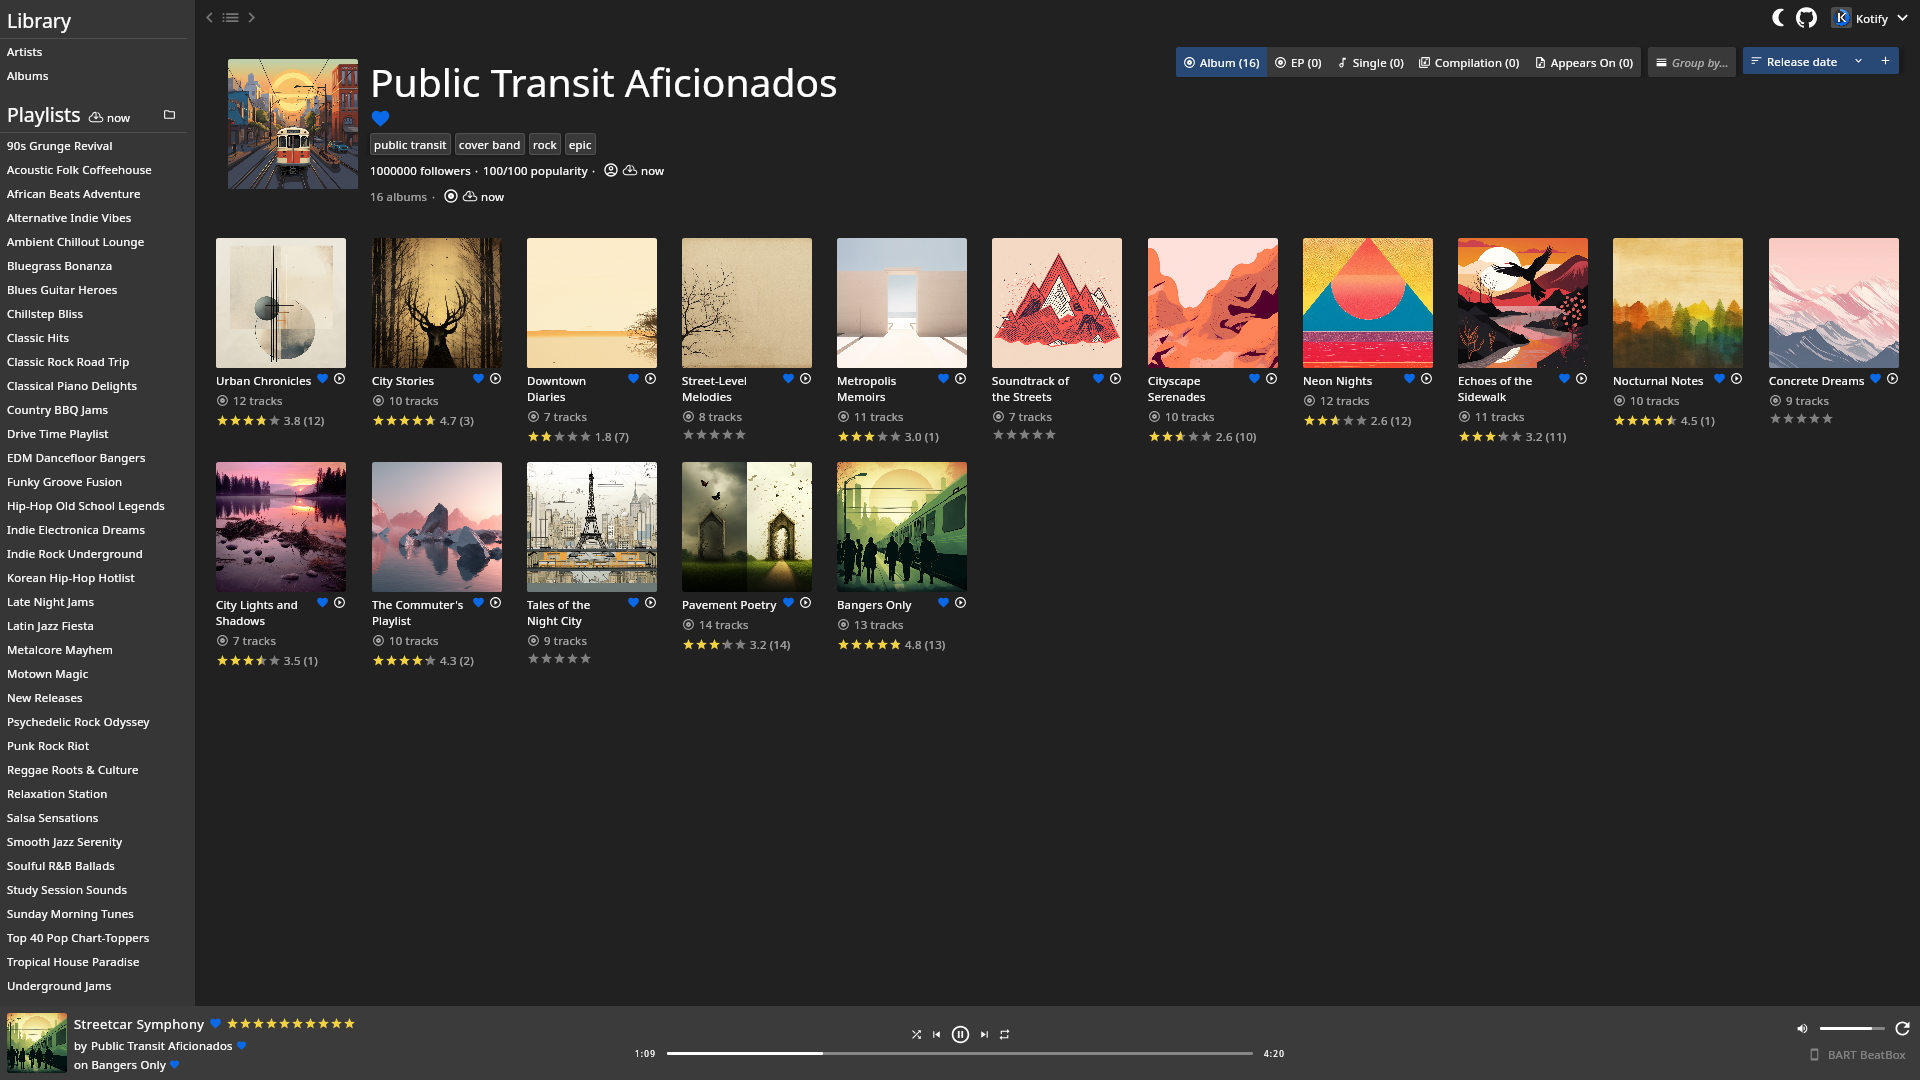The image size is (1920, 1080).
Task: Toggle shuffle playback
Action: pos(916,1035)
